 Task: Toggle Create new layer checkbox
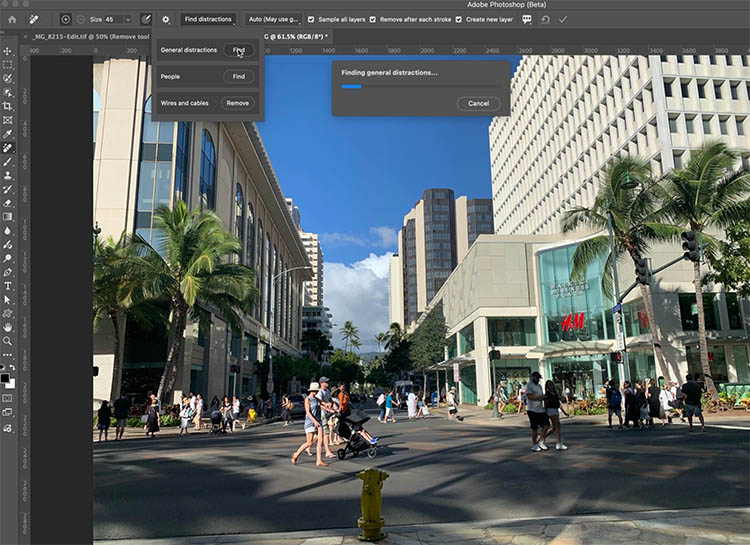(x=458, y=20)
